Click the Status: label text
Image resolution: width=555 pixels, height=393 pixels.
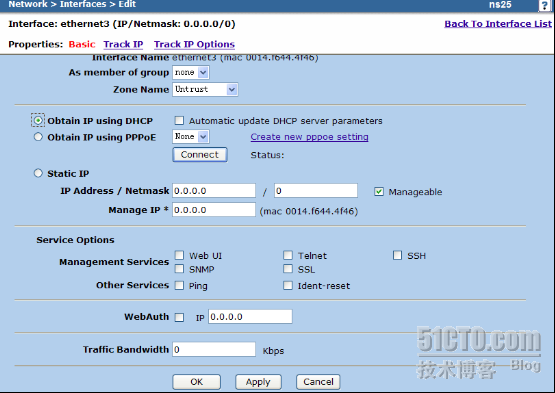pyautogui.click(x=267, y=155)
